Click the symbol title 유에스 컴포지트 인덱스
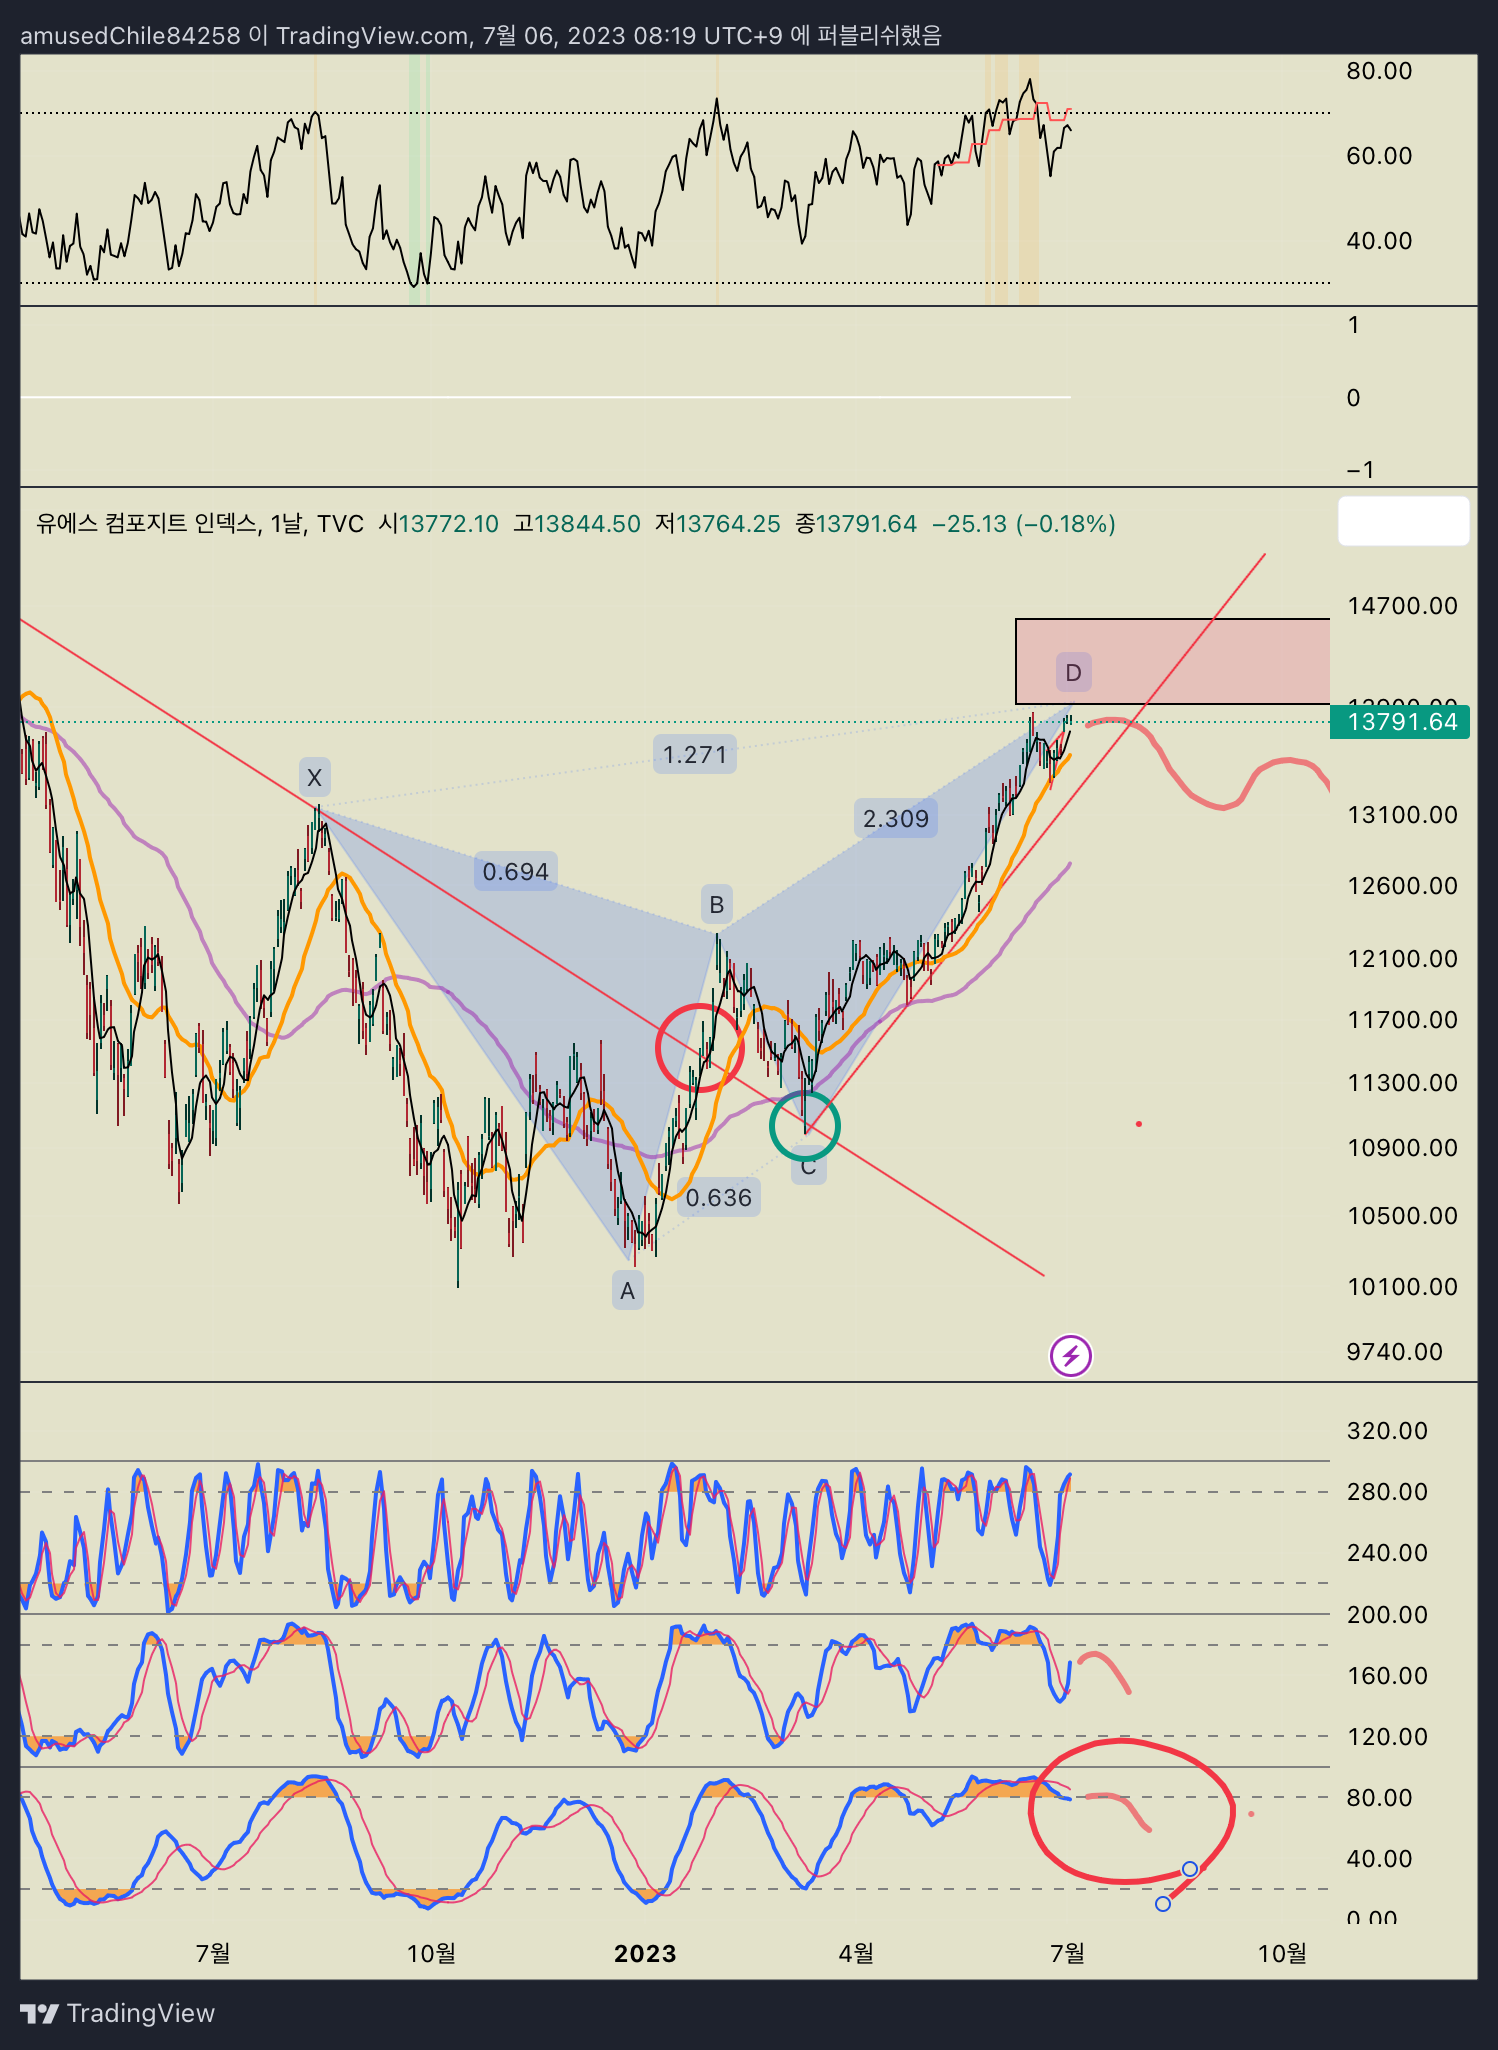1498x2050 pixels. point(146,524)
